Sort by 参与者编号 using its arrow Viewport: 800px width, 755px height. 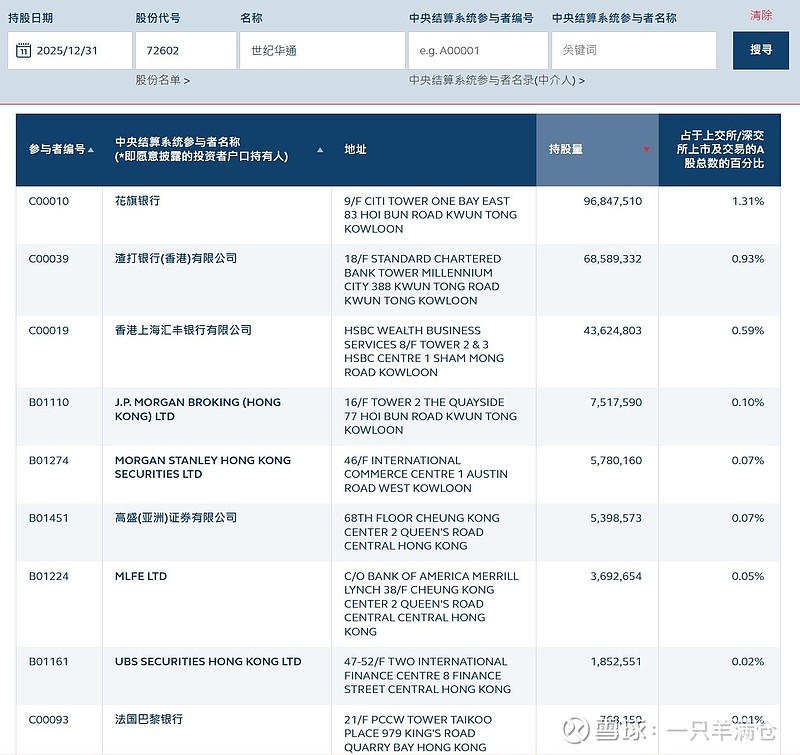[91, 150]
